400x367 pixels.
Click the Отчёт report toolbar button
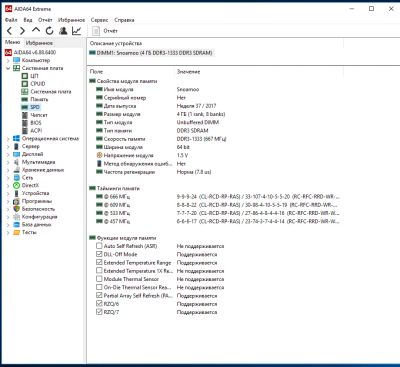[x=105, y=31]
